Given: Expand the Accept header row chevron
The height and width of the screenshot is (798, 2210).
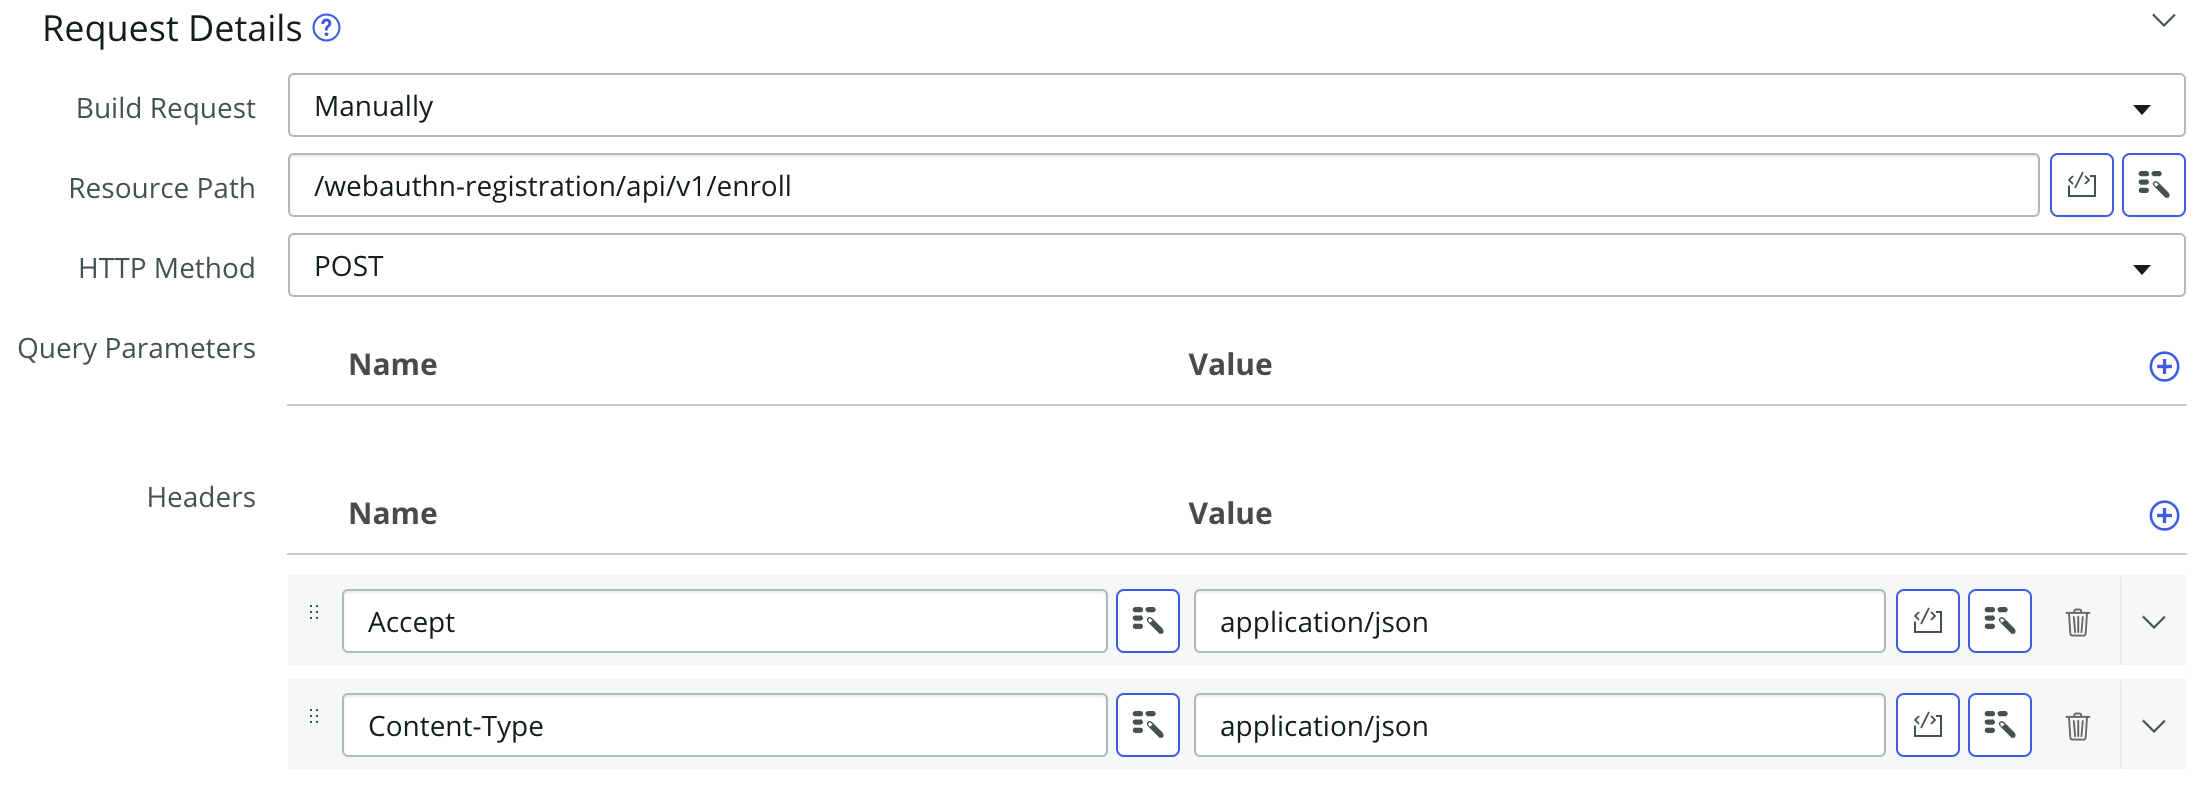Looking at the screenshot, I should coord(2154,622).
